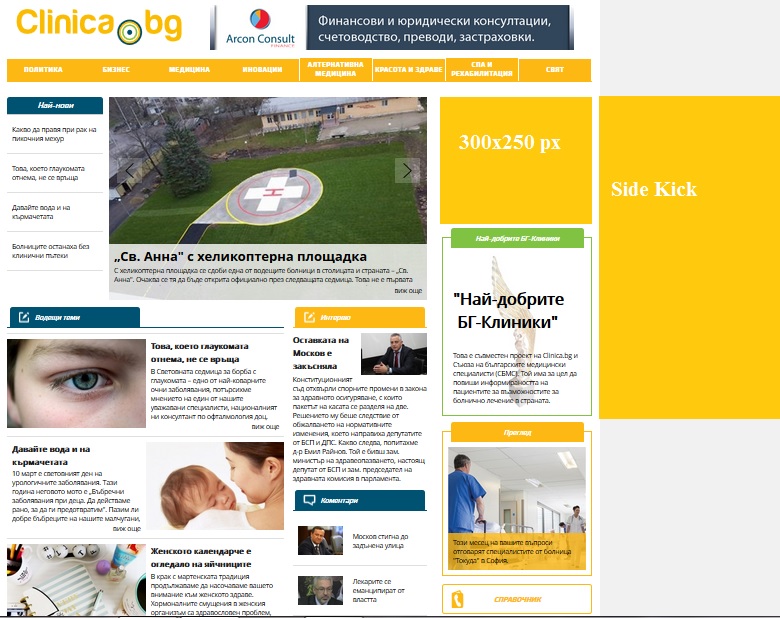The width and height of the screenshot is (780, 618).
Task: Click the speech bubble icon beside Коментари
Action: click(309, 500)
